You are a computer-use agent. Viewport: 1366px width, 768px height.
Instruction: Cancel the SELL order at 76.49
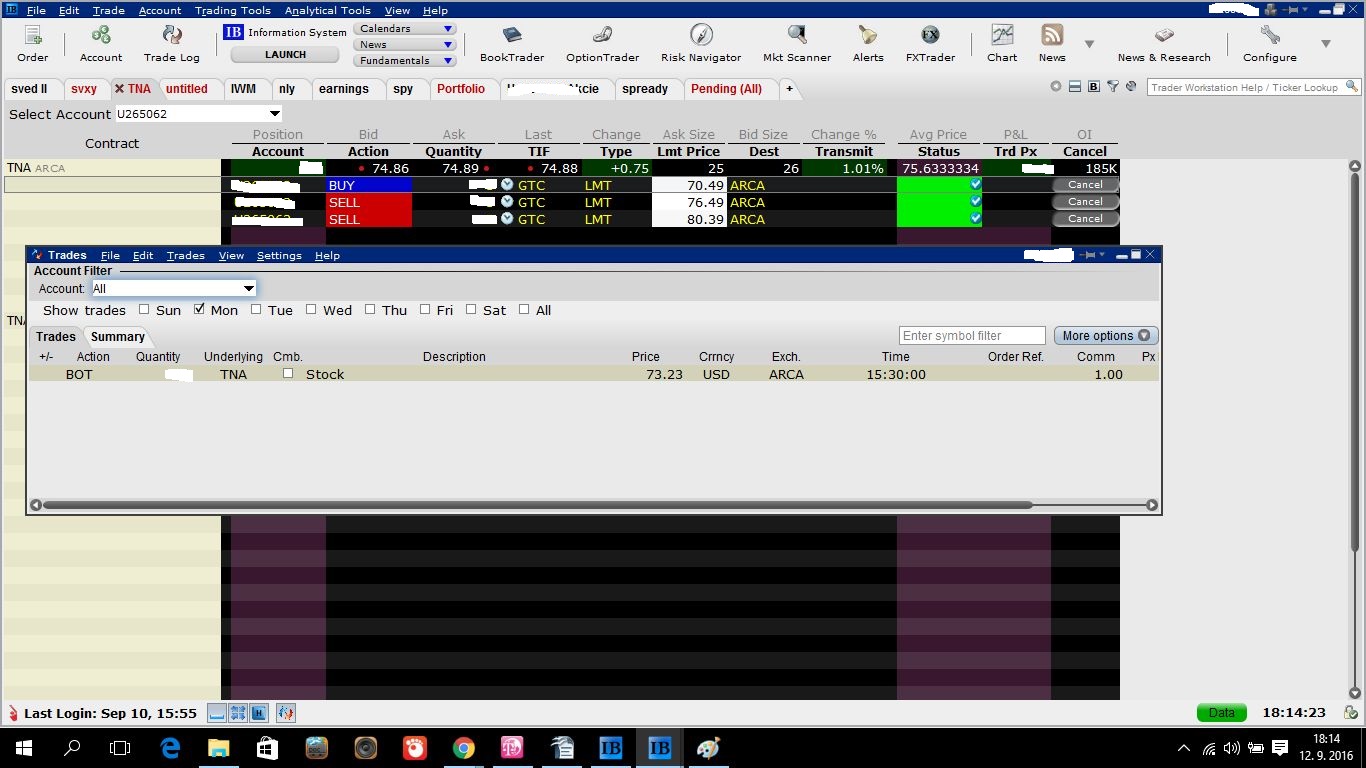point(1085,202)
